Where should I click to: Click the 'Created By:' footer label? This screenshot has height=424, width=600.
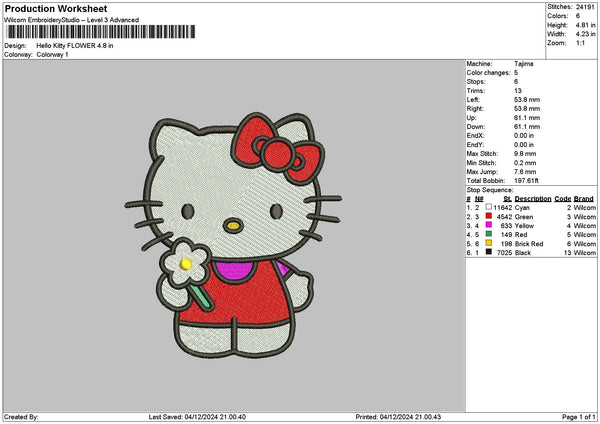click(x=21, y=417)
